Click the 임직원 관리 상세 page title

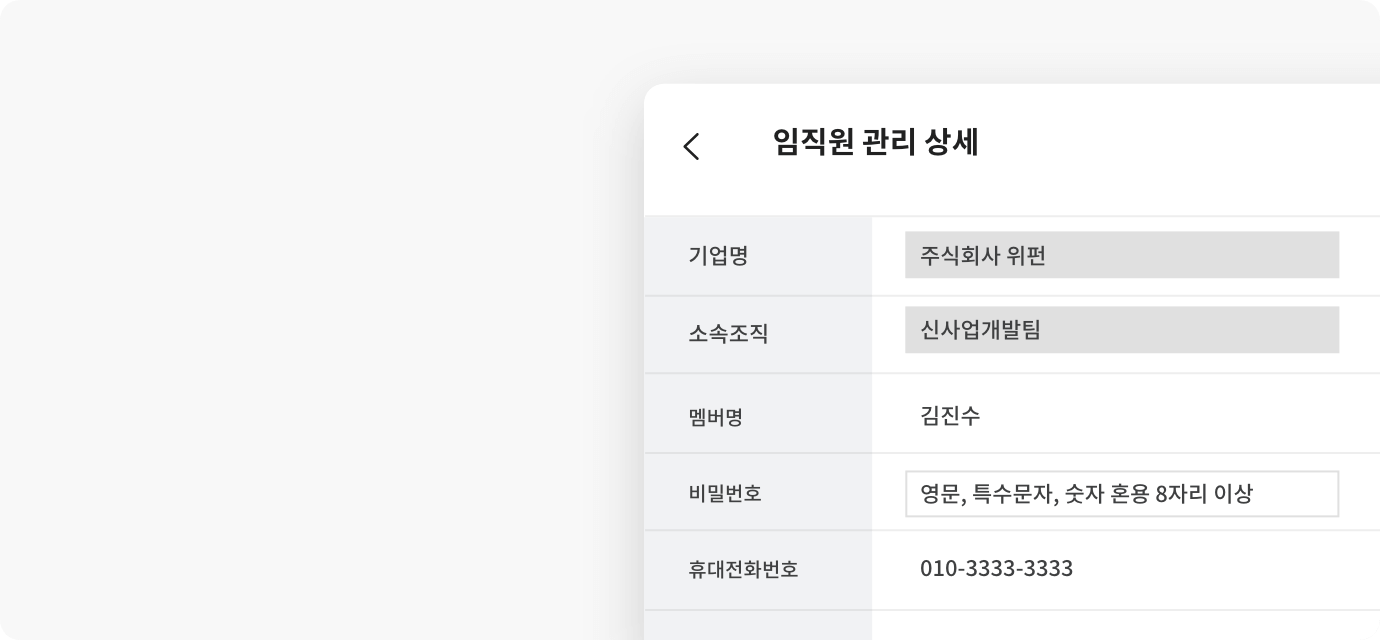click(x=875, y=142)
